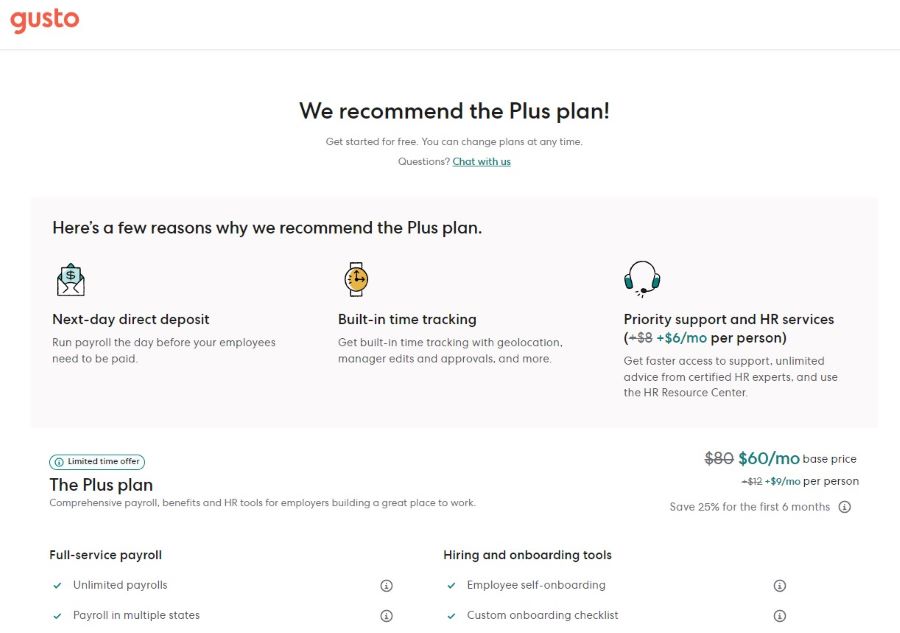Show info for Employee self-onboarding
900x633 pixels.
779,585
